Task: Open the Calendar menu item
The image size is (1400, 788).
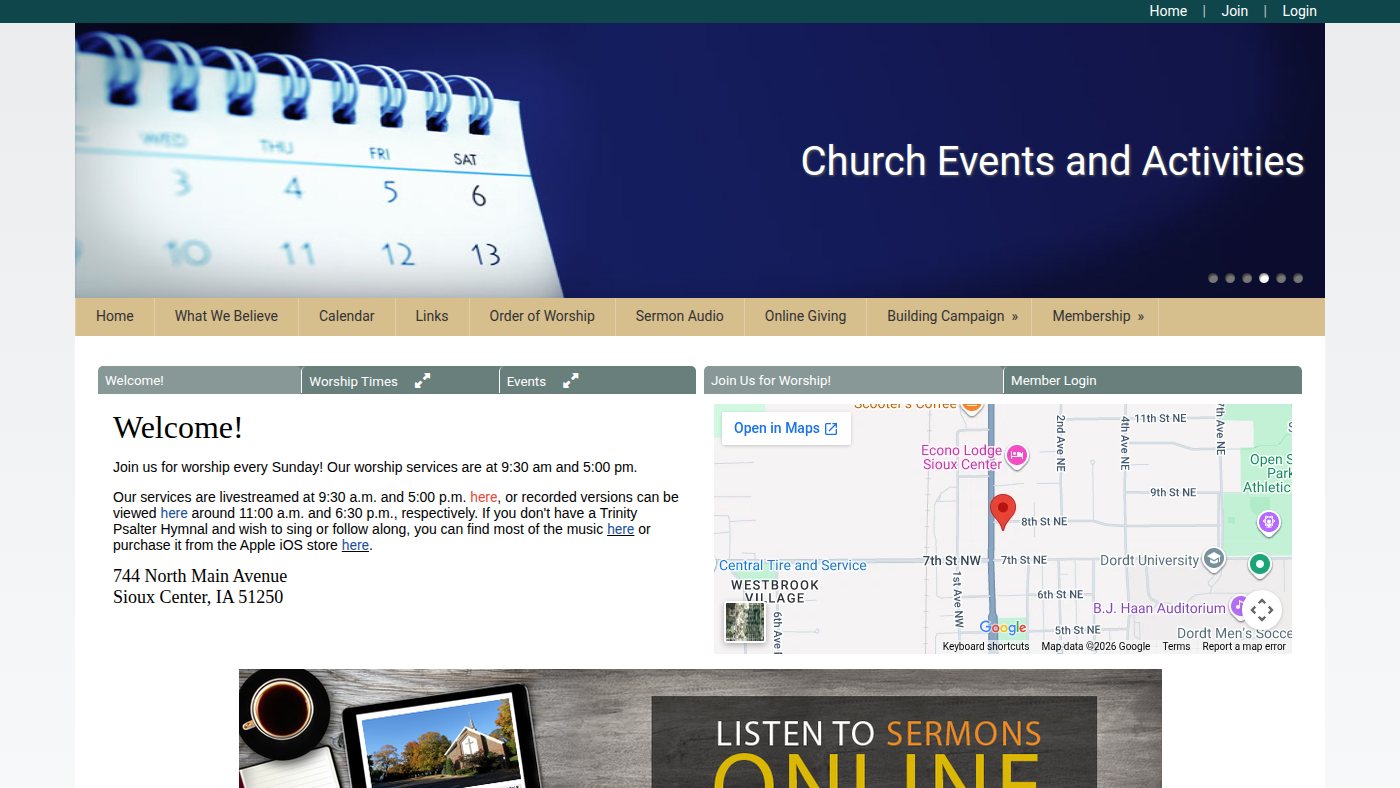Action: click(347, 316)
